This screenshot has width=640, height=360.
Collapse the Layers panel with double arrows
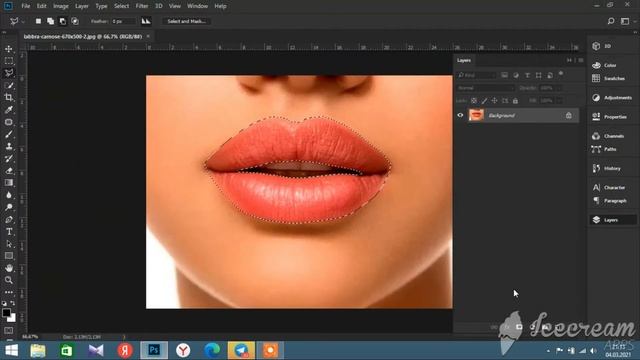[569, 60]
